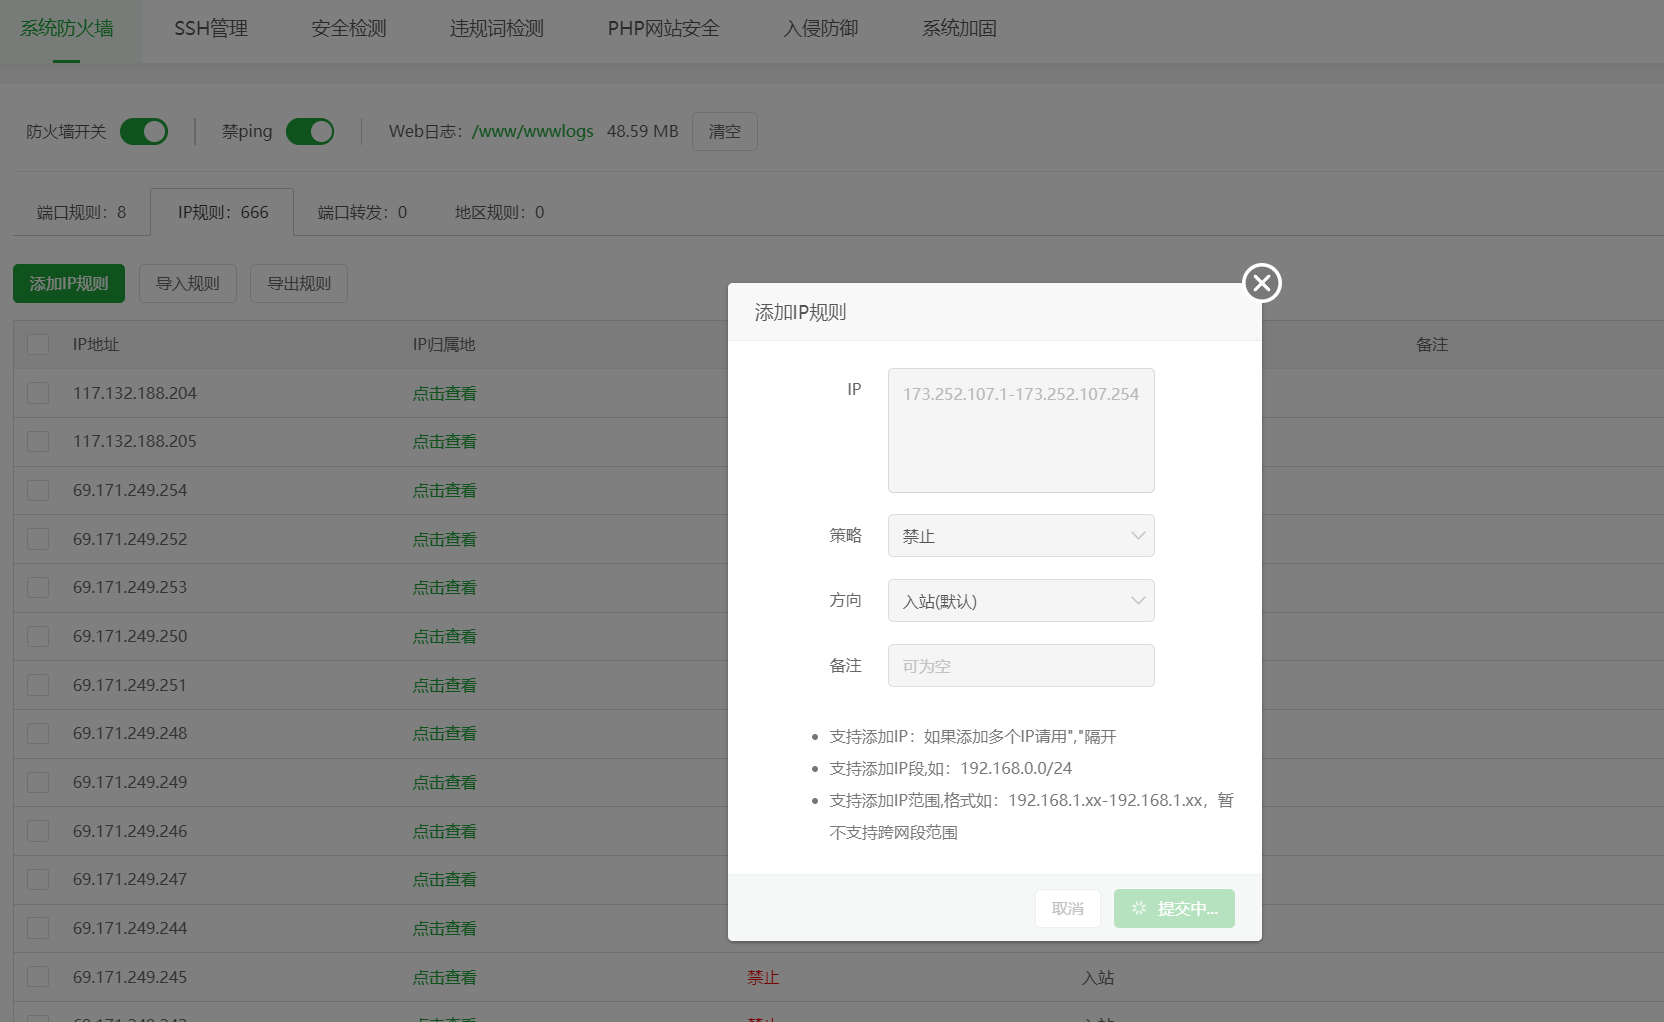
Task: Click 点击查看 for 117.132.188.204
Action: tap(445, 393)
